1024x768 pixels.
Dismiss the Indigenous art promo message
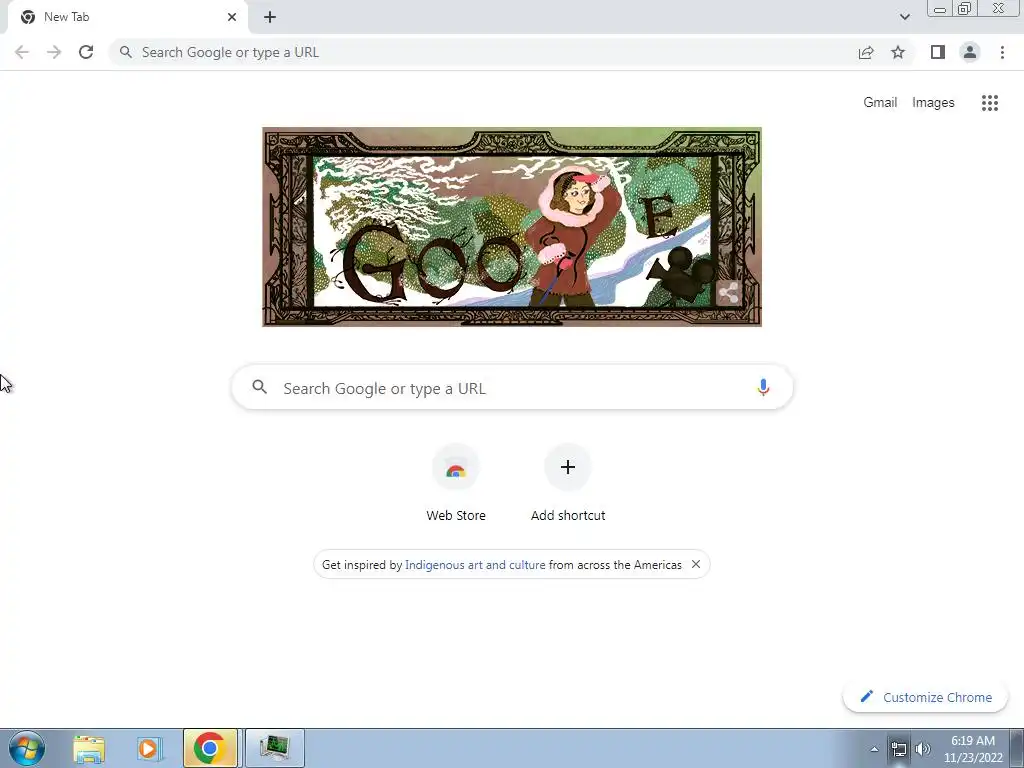point(696,564)
